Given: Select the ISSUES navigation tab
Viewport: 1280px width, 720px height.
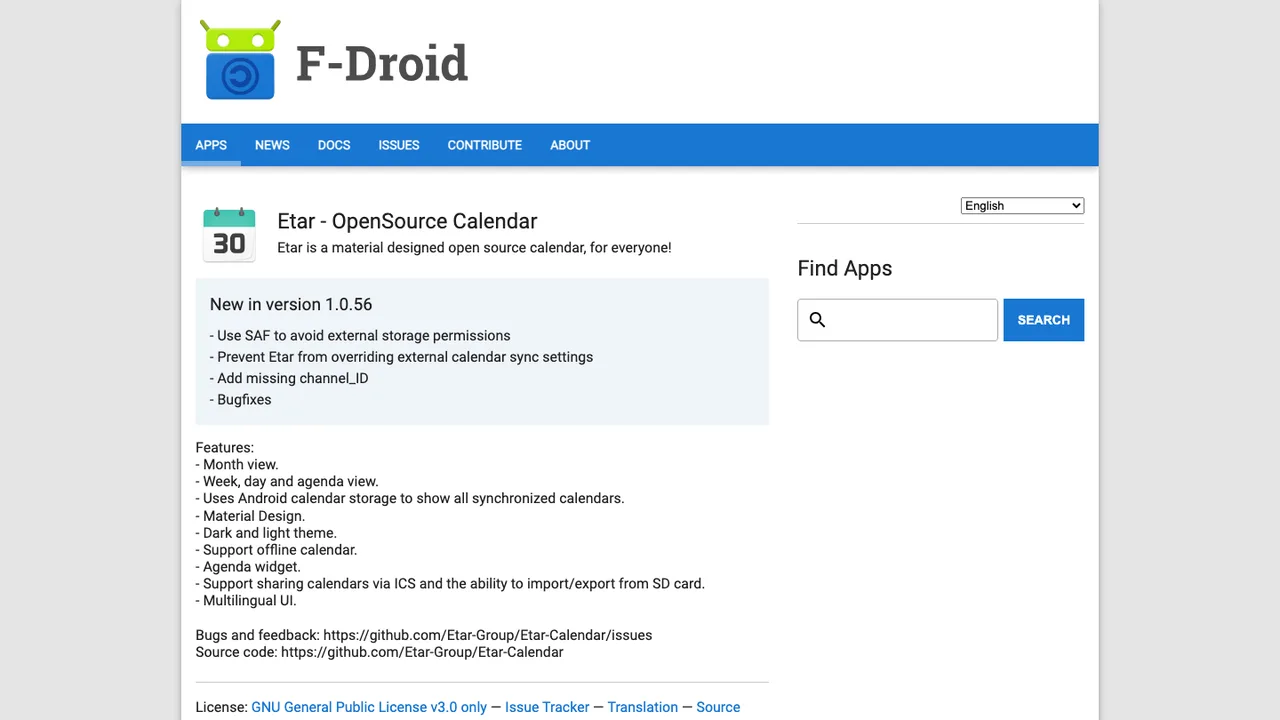Looking at the screenshot, I should click(x=399, y=145).
